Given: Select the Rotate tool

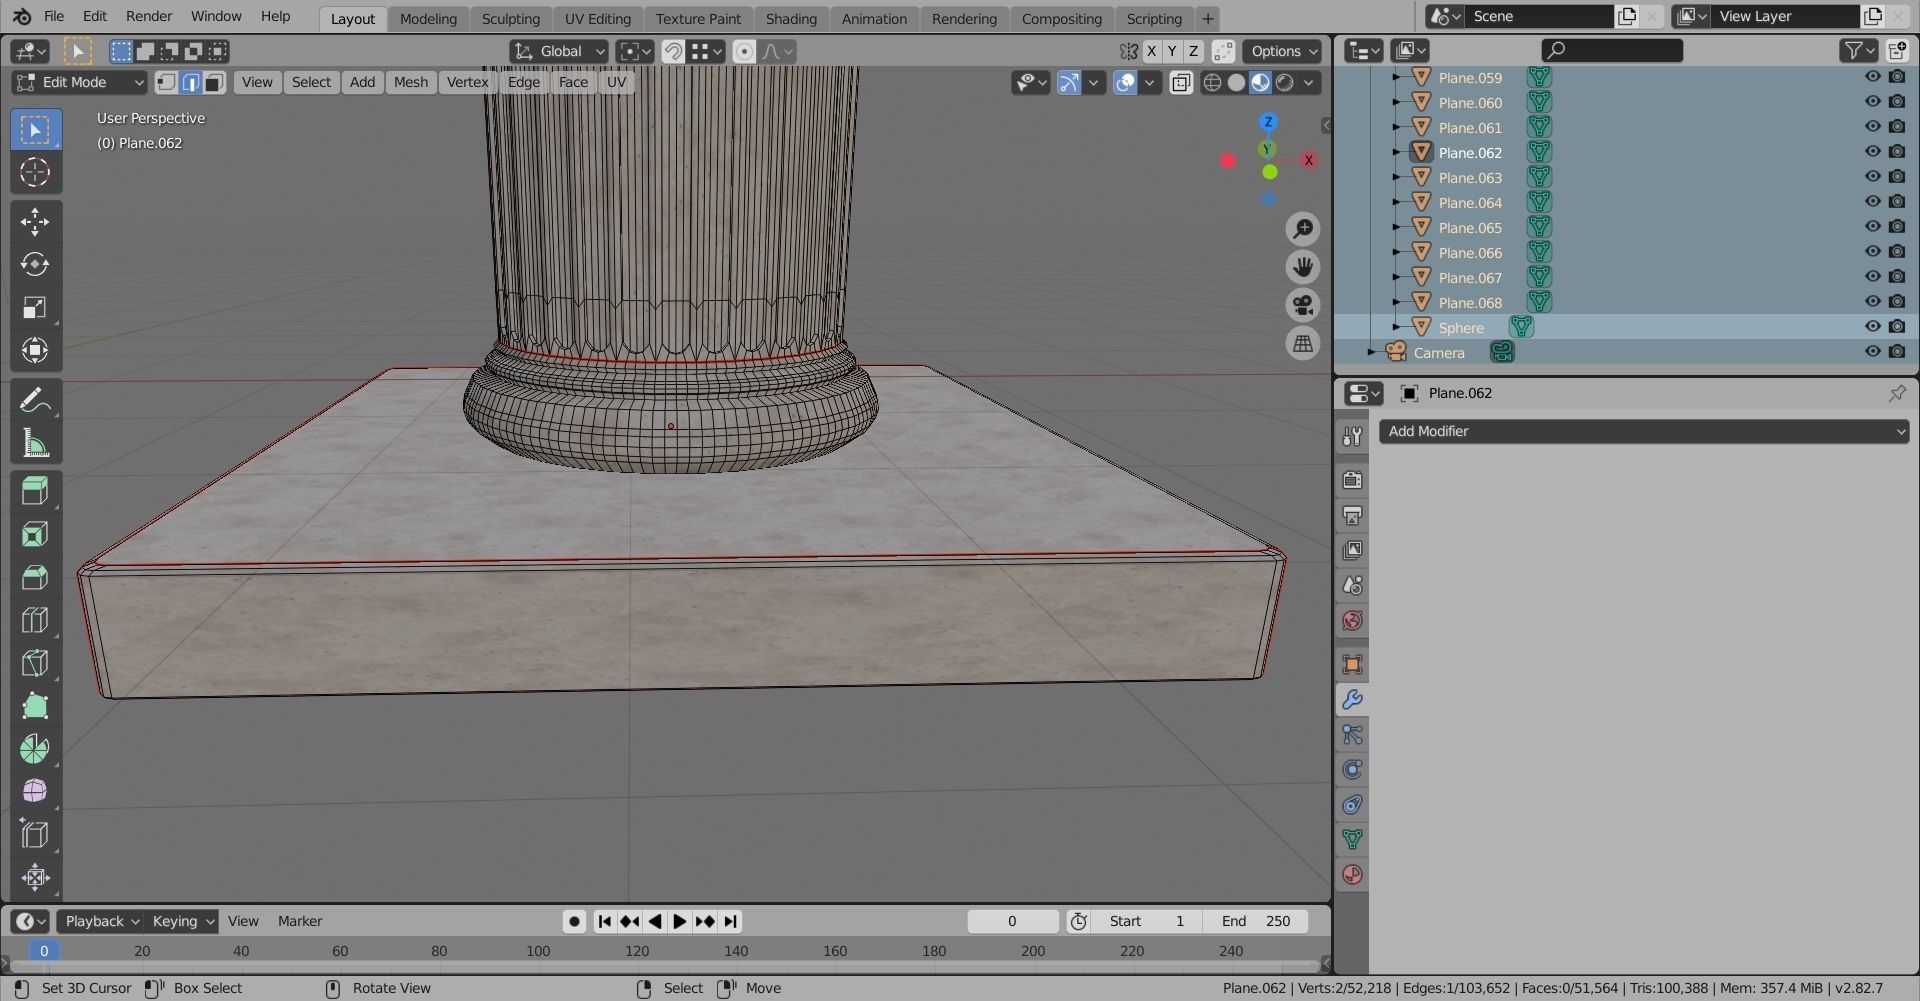Looking at the screenshot, I should coord(35,264).
